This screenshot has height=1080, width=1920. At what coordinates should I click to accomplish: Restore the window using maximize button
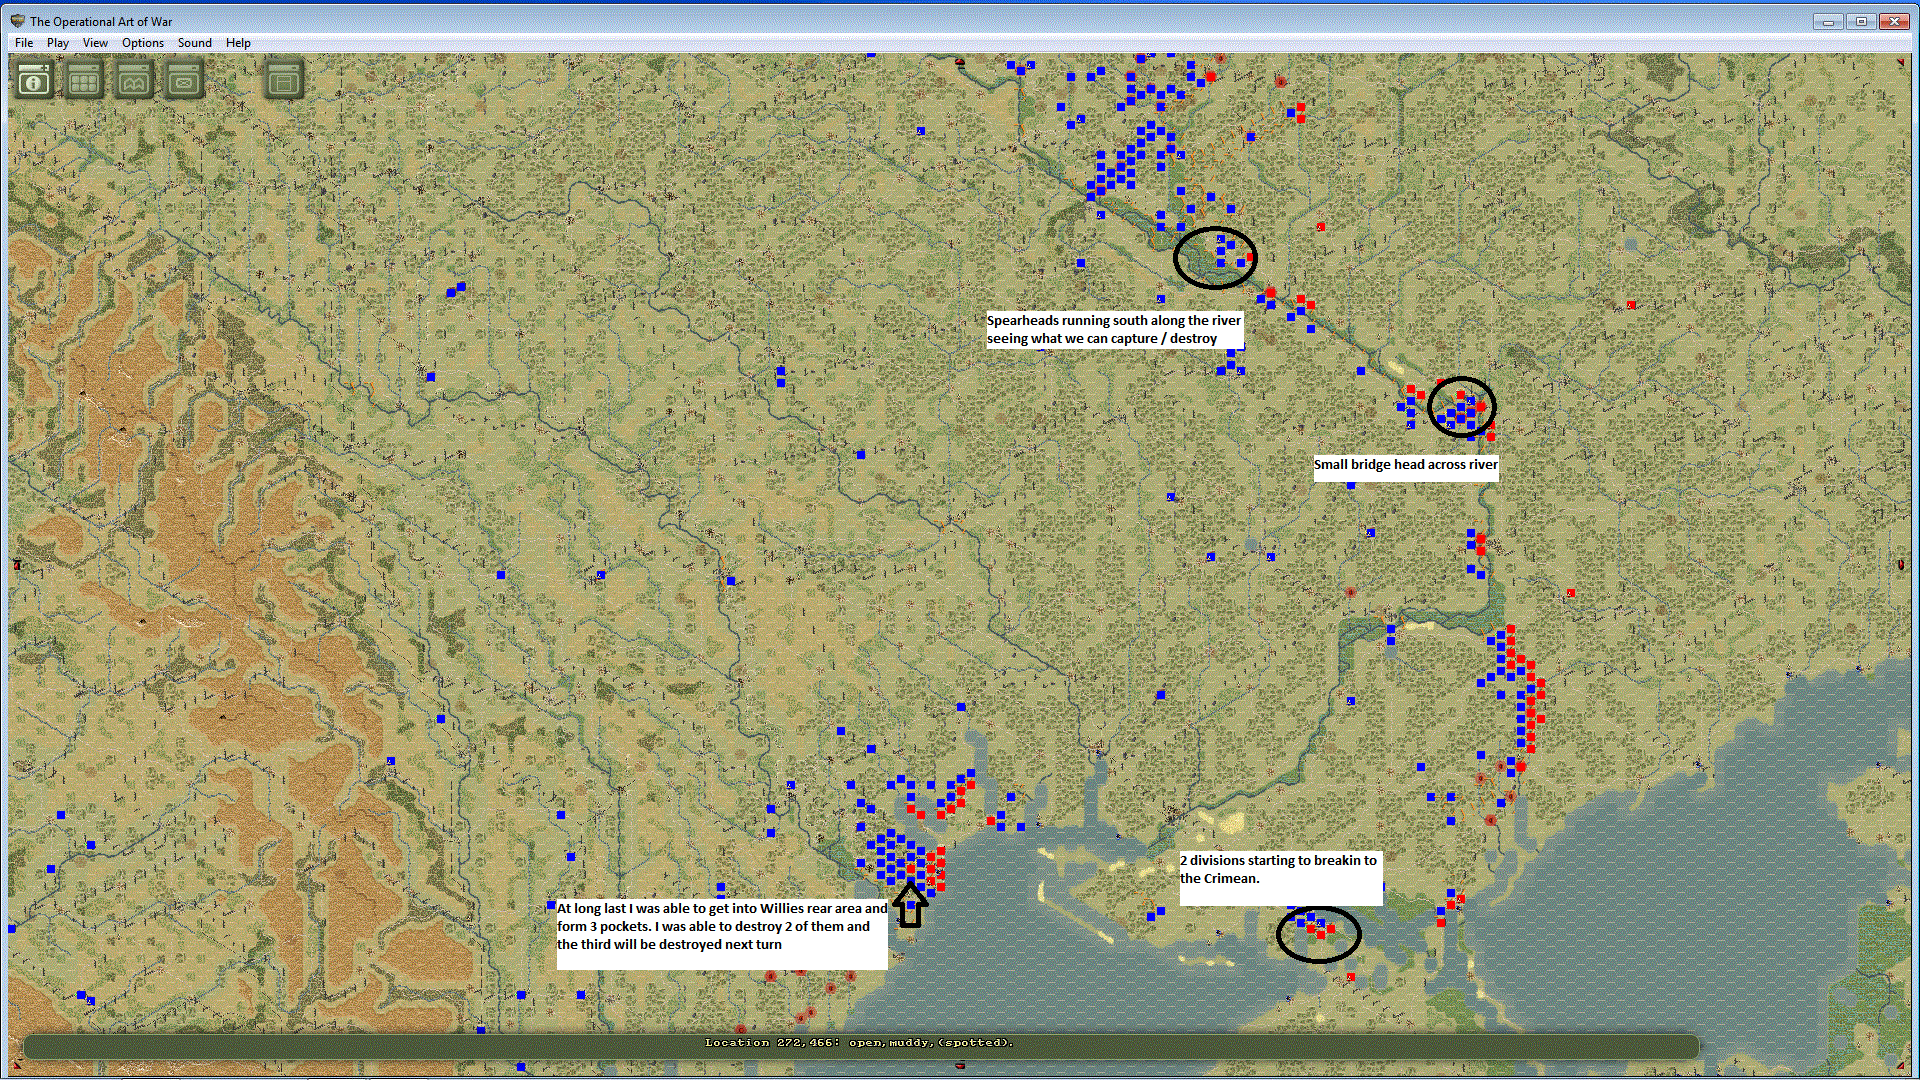(x=1862, y=21)
